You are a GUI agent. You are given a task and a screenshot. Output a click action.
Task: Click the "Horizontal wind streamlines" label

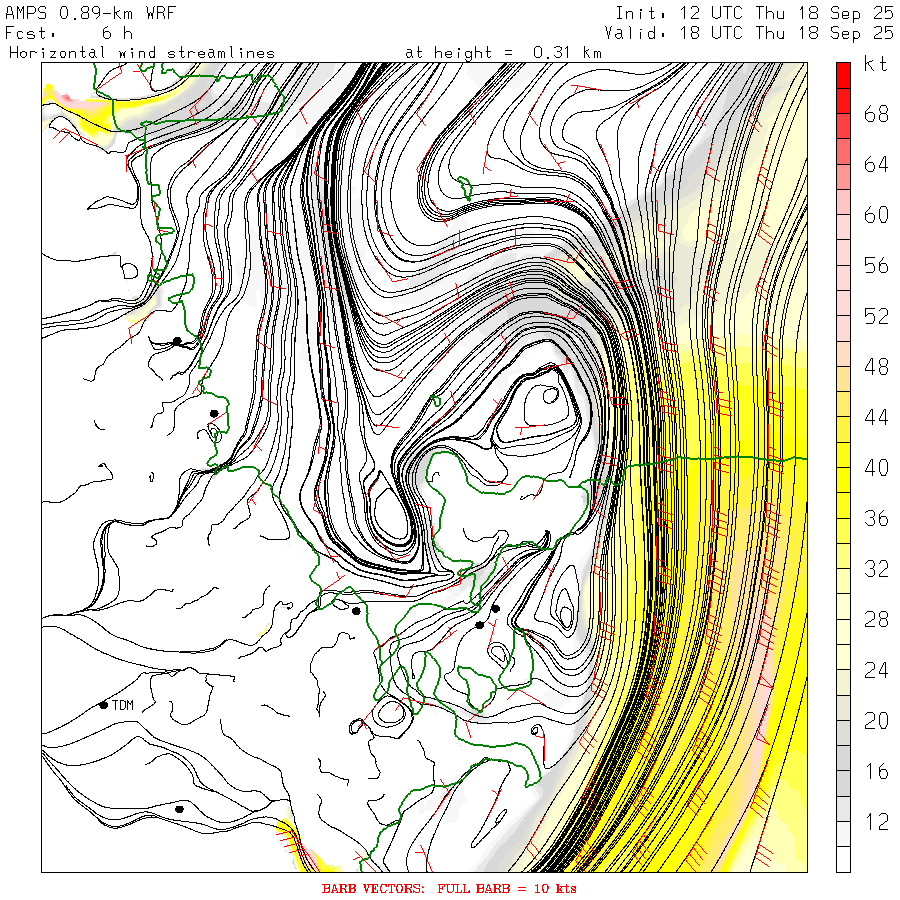pyautogui.click(x=142, y=53)
